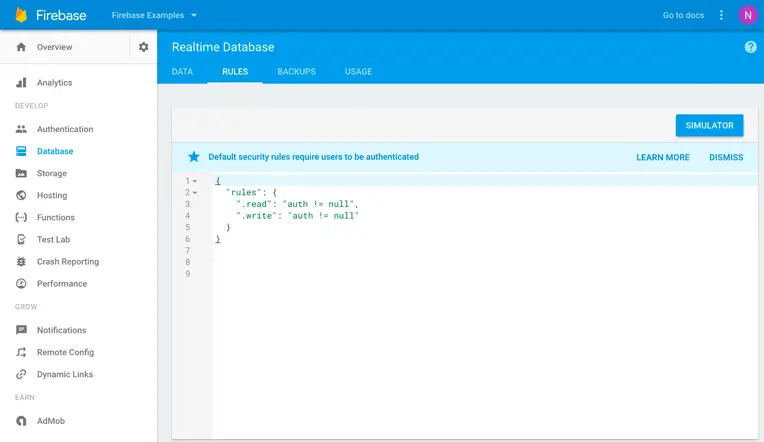Screen dimensions: 764x442
Task: Dismiss the default security rules banner
Action: click(726, 157)
